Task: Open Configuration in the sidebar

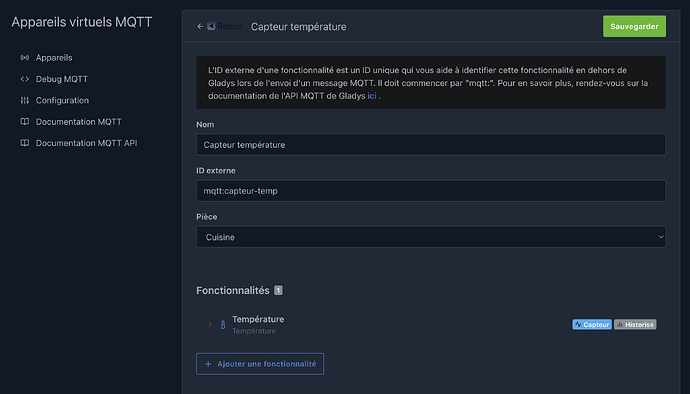Action: (x=62, y=100)
